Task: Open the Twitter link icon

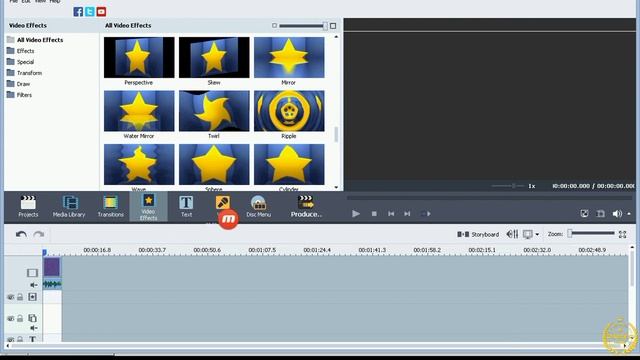Action: pyautogui.click(x=90, y=12)
